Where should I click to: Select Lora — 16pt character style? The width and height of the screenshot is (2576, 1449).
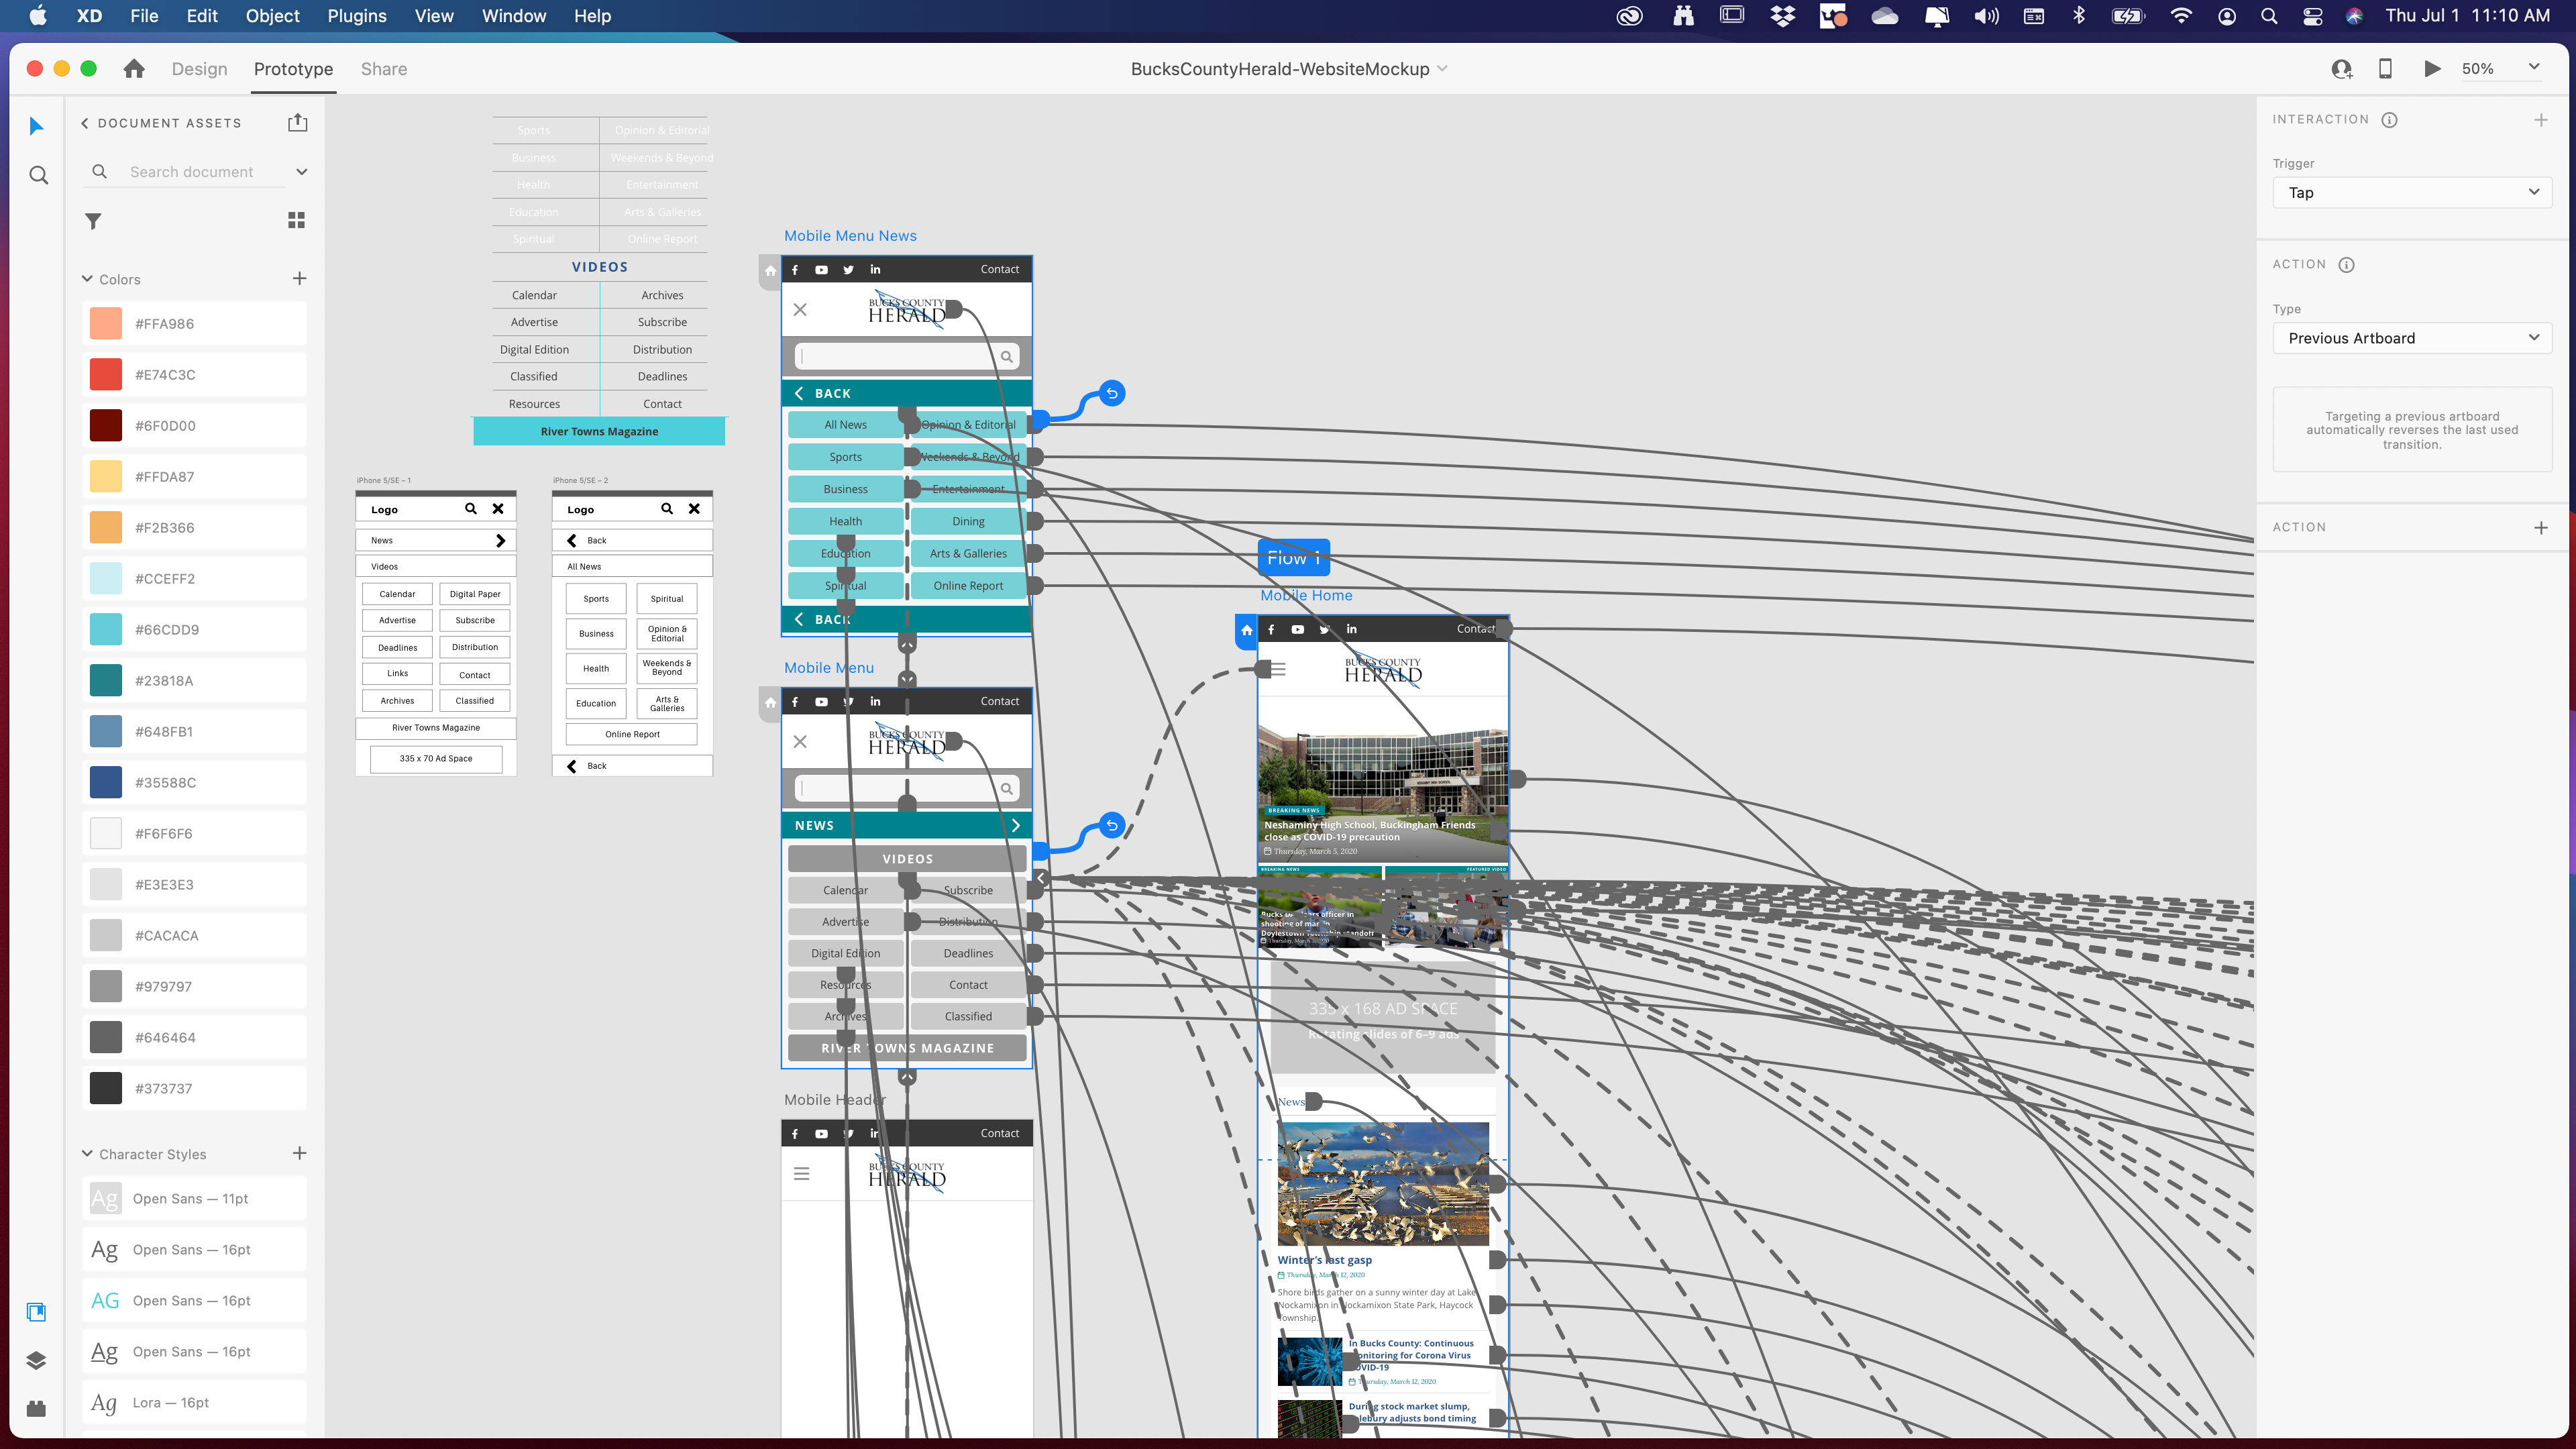(194, 1403)
